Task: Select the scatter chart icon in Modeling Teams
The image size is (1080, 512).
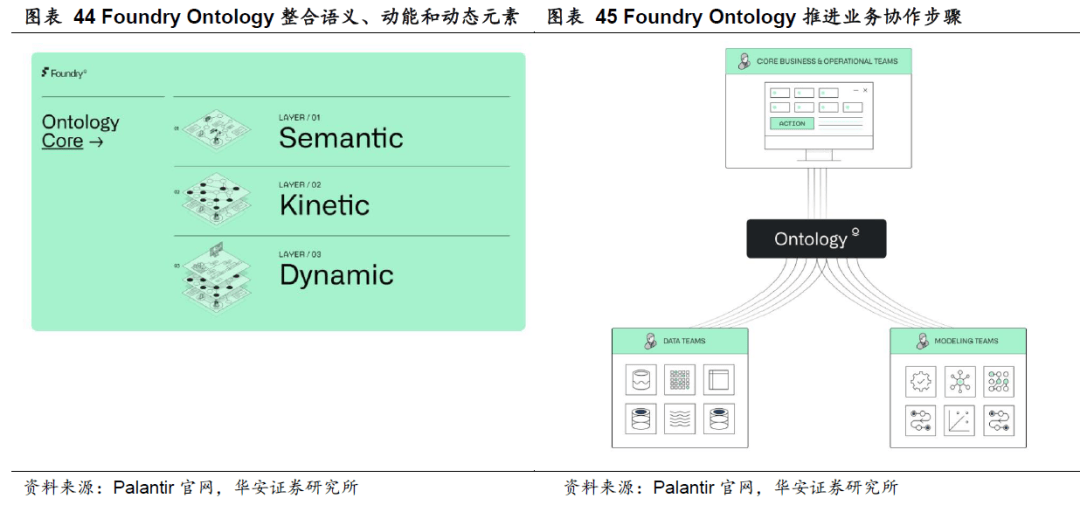Action: (x=960, y=420)
